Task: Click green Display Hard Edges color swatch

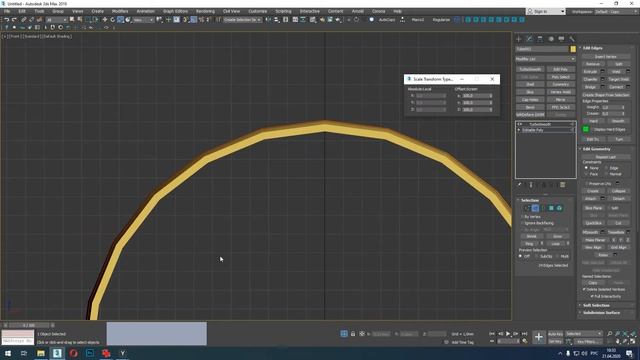Action: pyautogui.click(x=586, y=129)
